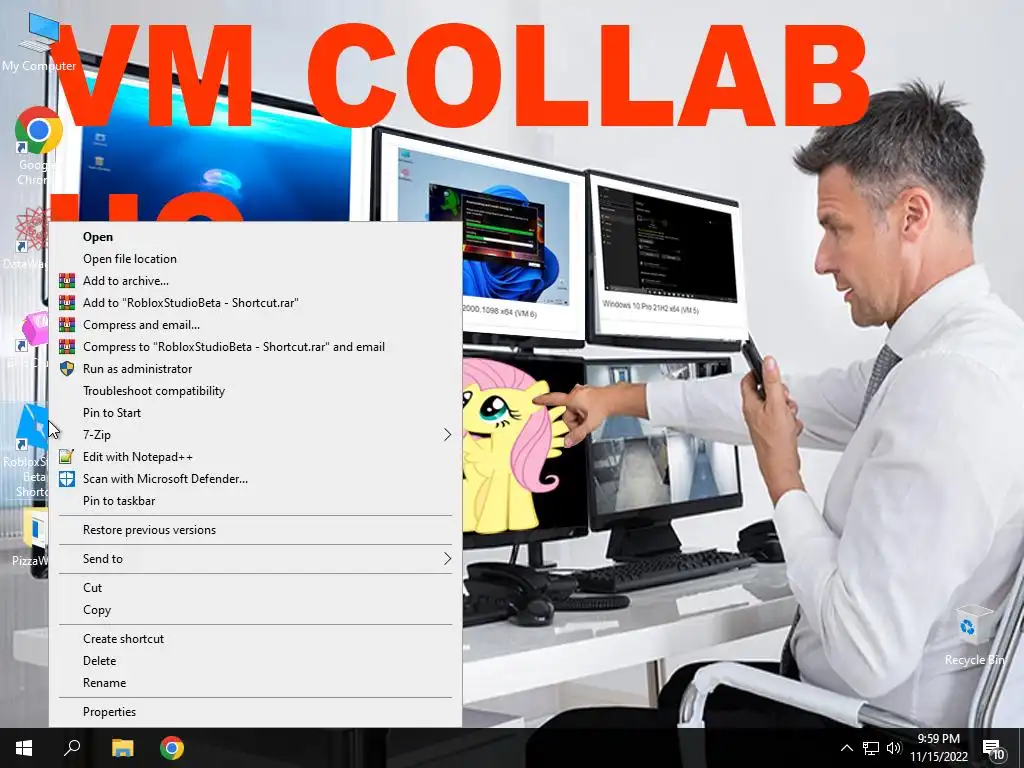Click the Microsoft Defender shield icon
This screenshot has height=768, width=1024.
pyautogui.click(x=67, y=479)
